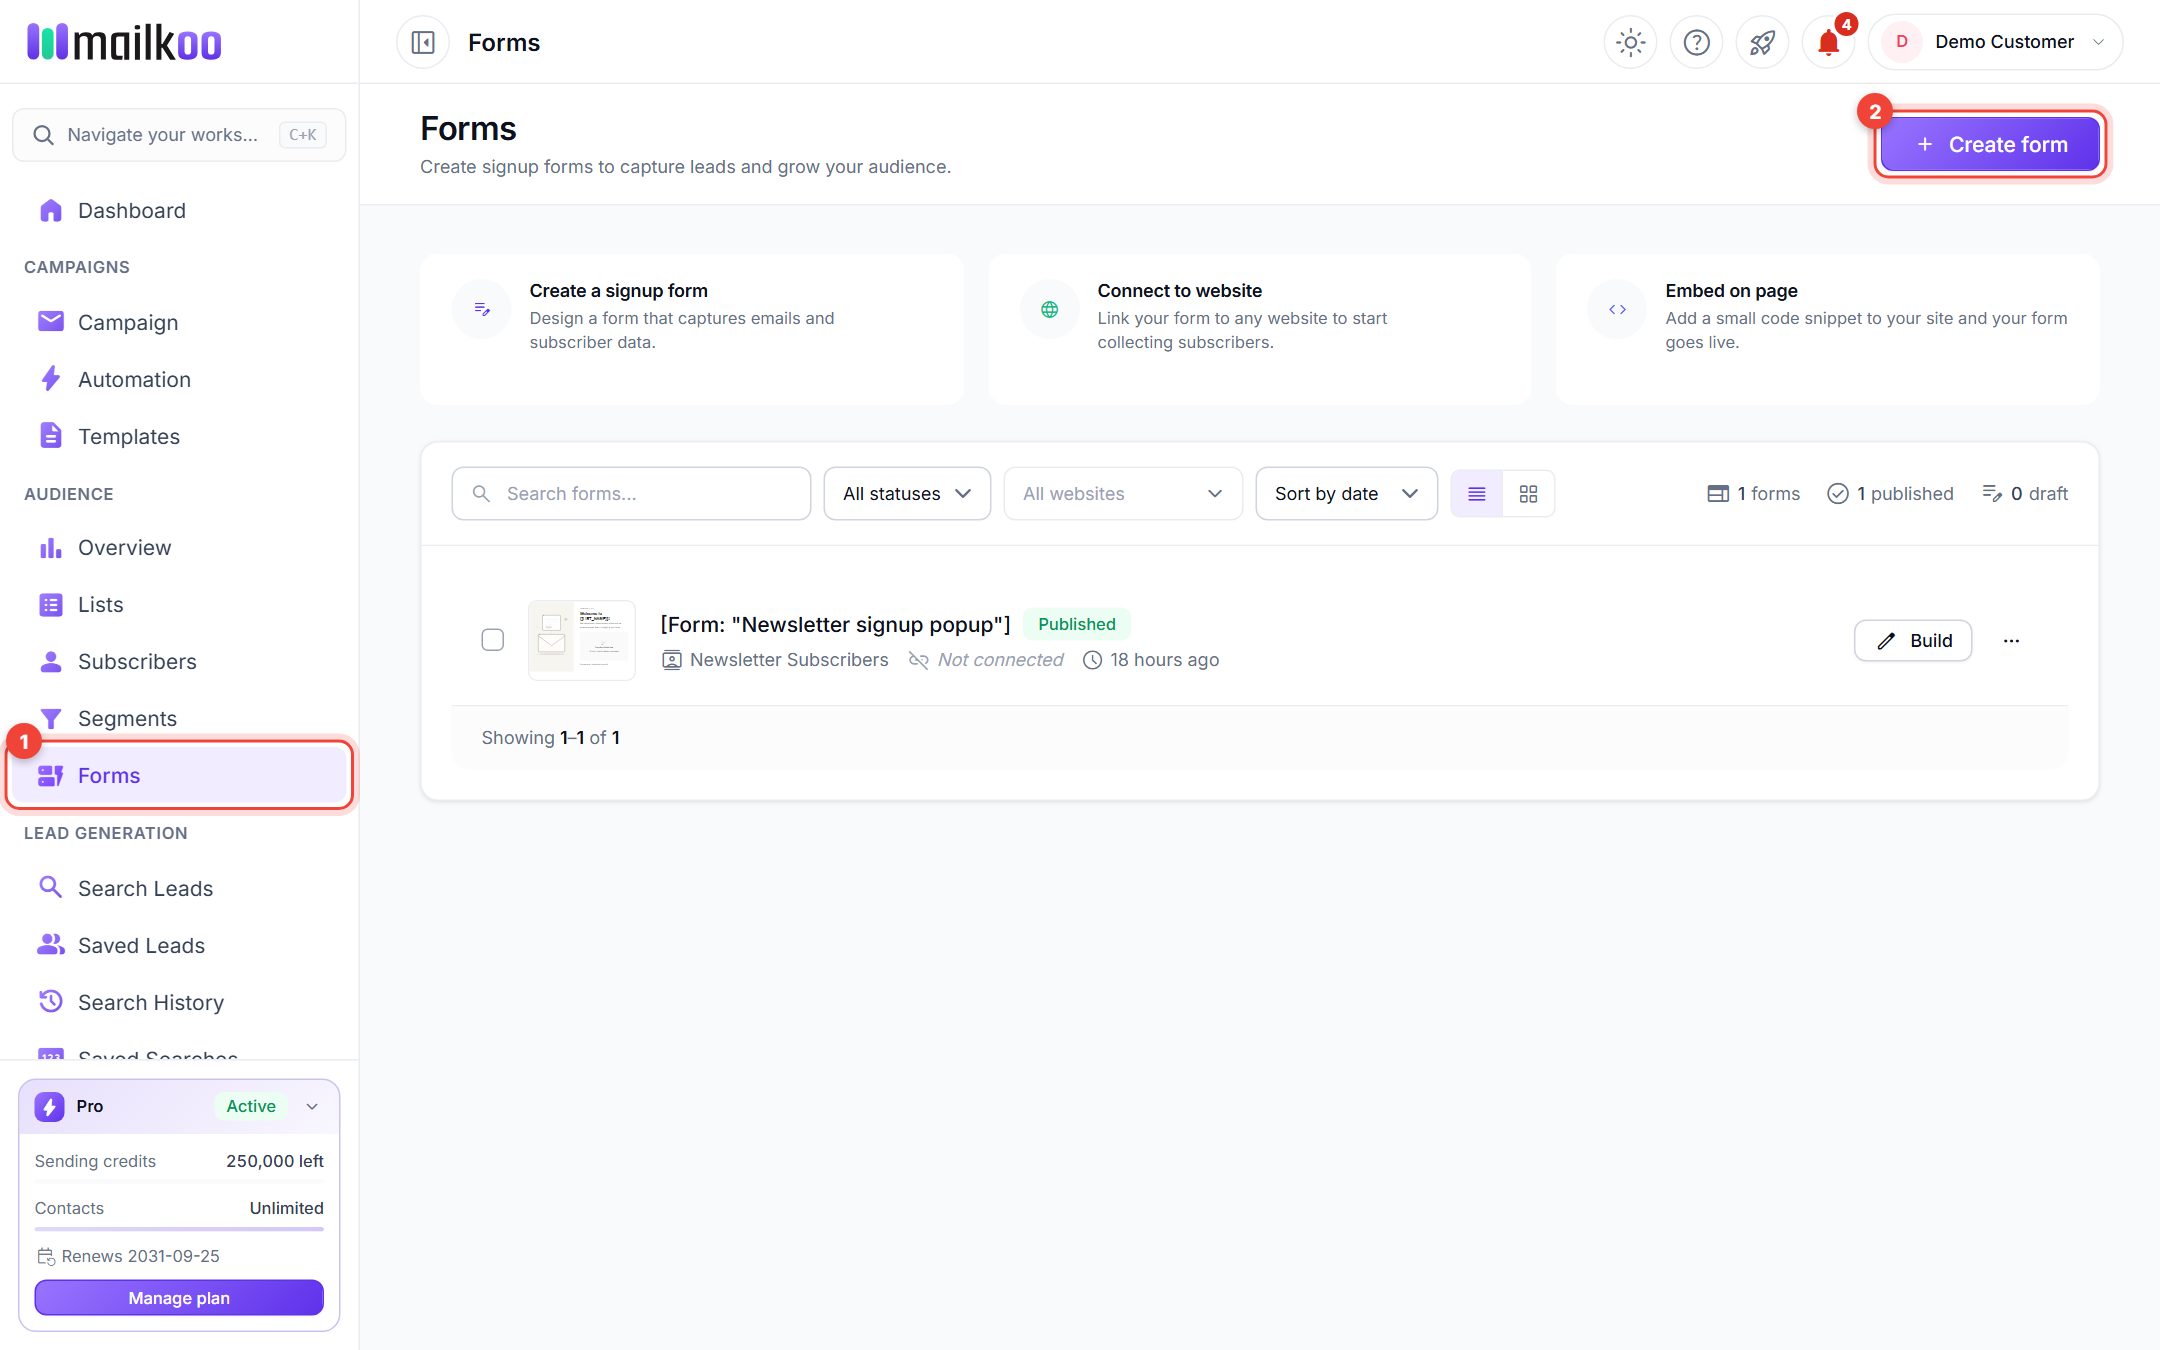Open Lists in sidebar
Image resolution: width=2160 pixels, height=1350 pixels.
coord(179,605)
